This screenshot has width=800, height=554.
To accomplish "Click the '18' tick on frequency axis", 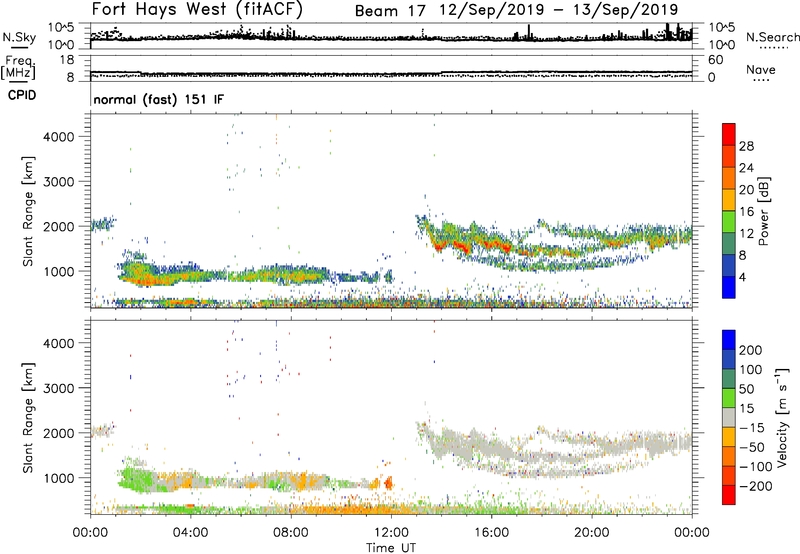I will (67, 60).
